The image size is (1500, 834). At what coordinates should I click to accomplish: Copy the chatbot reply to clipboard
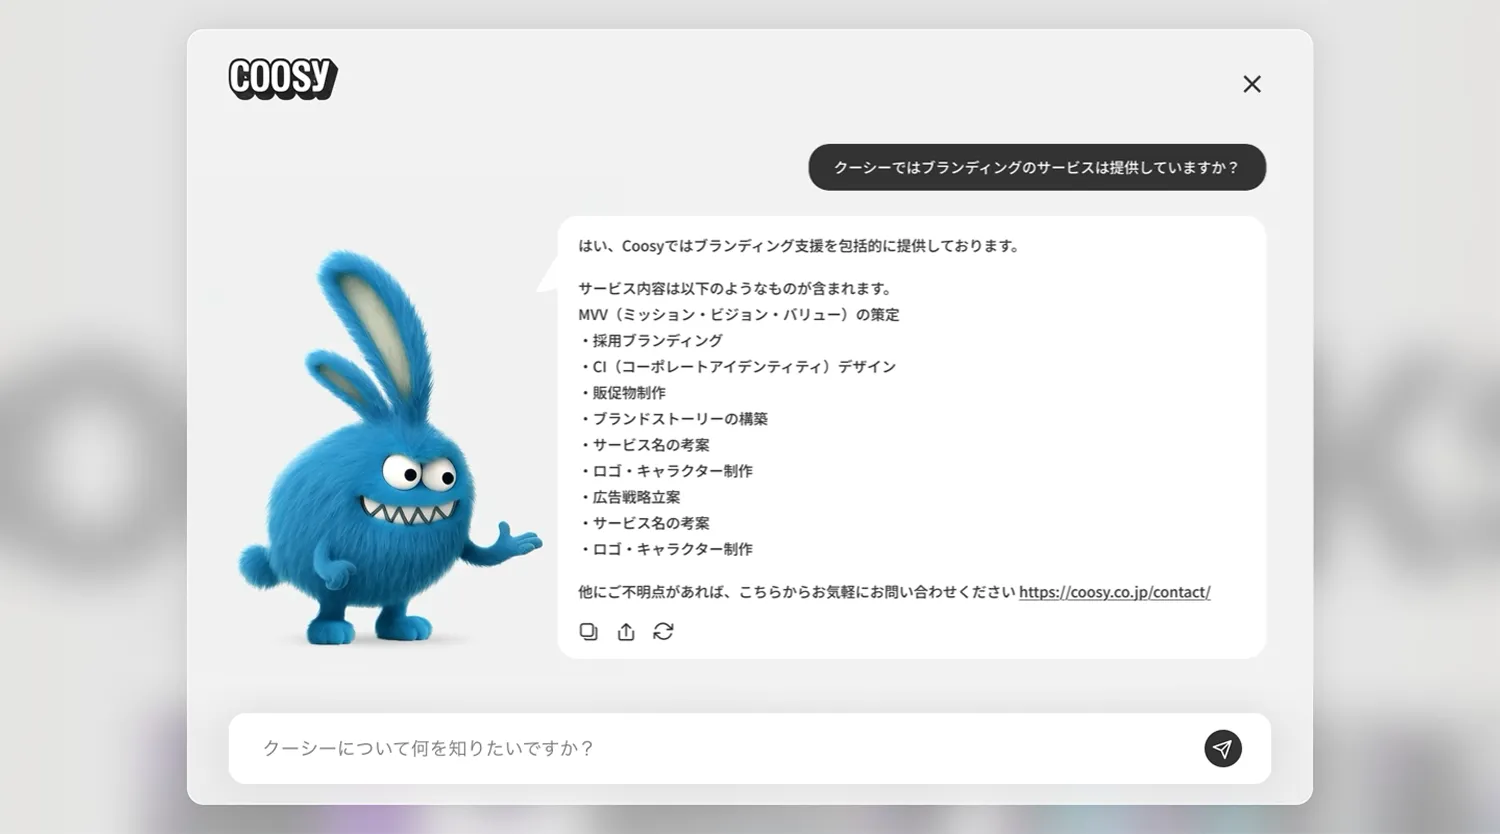tap(589, 631)
